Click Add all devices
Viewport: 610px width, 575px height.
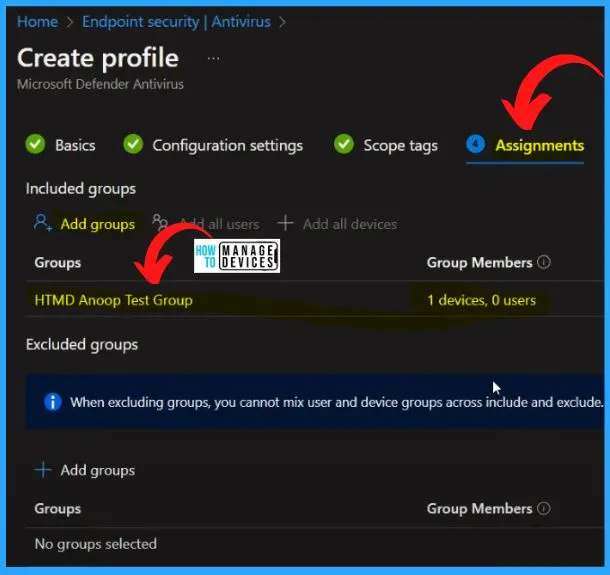[x=350, y=224]
